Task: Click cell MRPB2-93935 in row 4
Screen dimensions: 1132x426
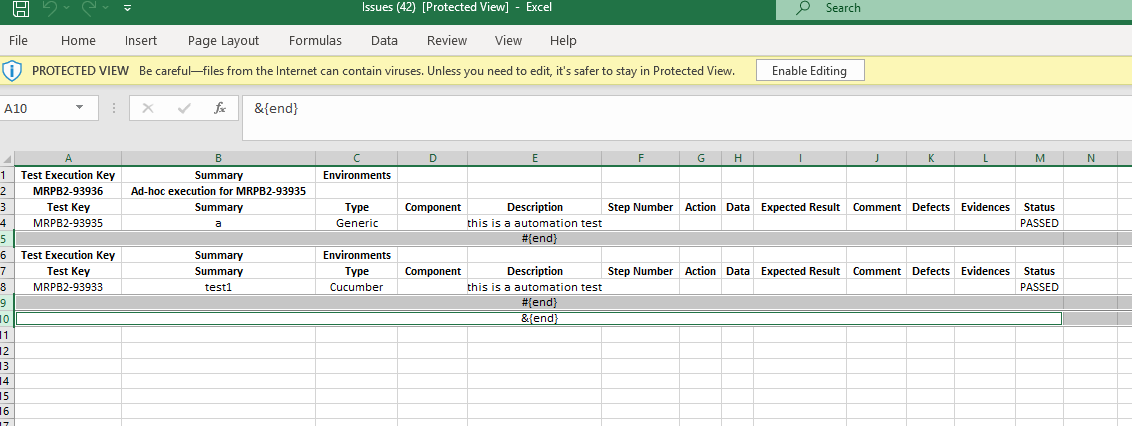Action: 68,223
